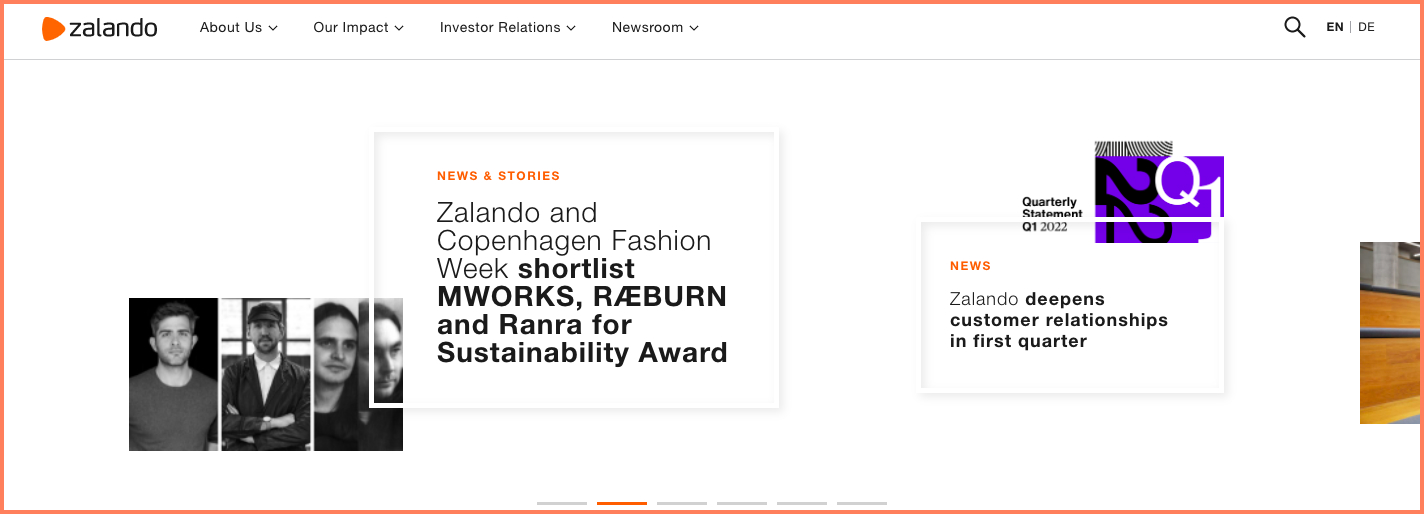
Task: Switch language to EN
Action: (1335, 27)
